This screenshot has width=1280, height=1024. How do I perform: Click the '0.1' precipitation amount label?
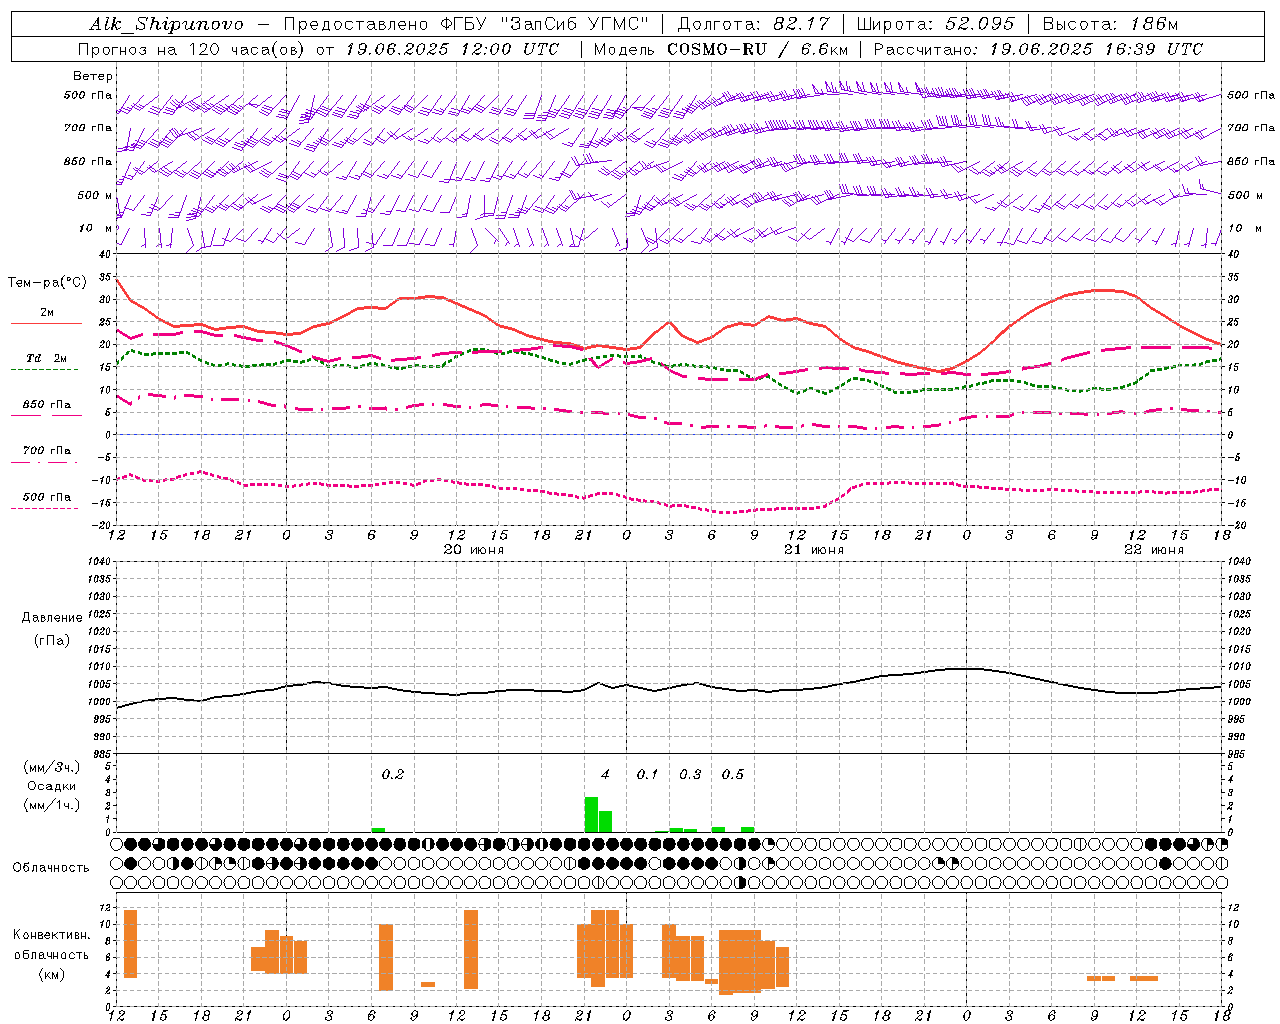coord(648,774)
